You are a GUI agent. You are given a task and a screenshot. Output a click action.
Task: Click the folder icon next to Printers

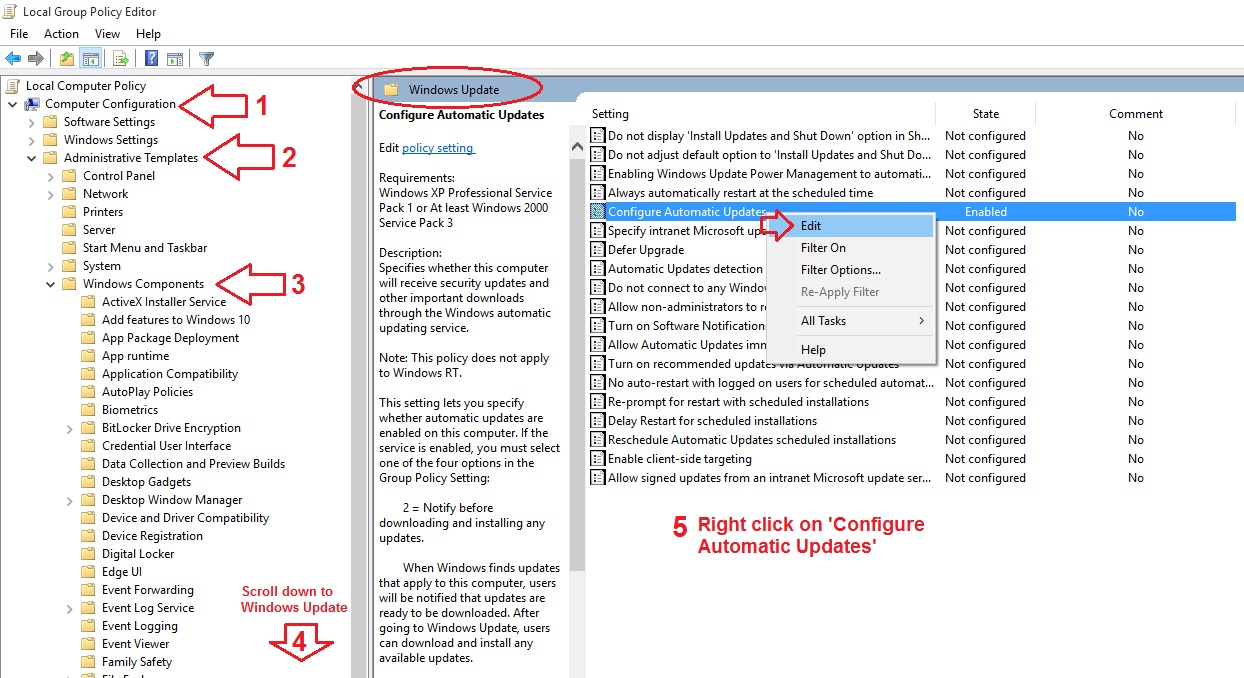[x=69, y=212]
